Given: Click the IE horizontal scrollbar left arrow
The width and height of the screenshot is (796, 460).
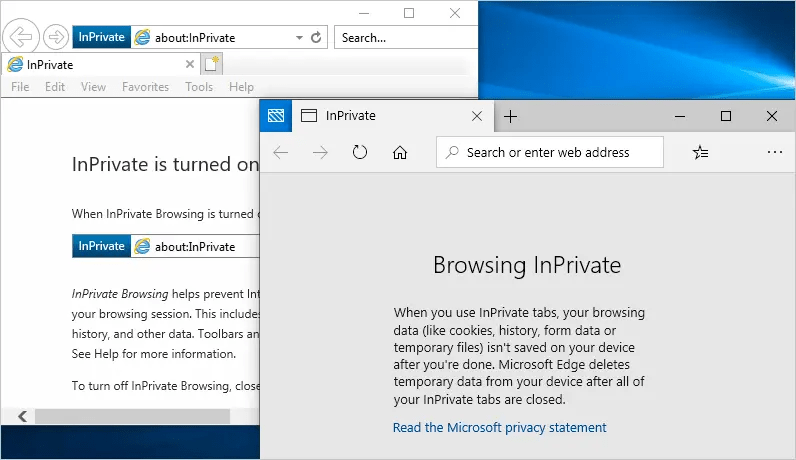Looking at the screenshot, I should [x=22, y=416].
